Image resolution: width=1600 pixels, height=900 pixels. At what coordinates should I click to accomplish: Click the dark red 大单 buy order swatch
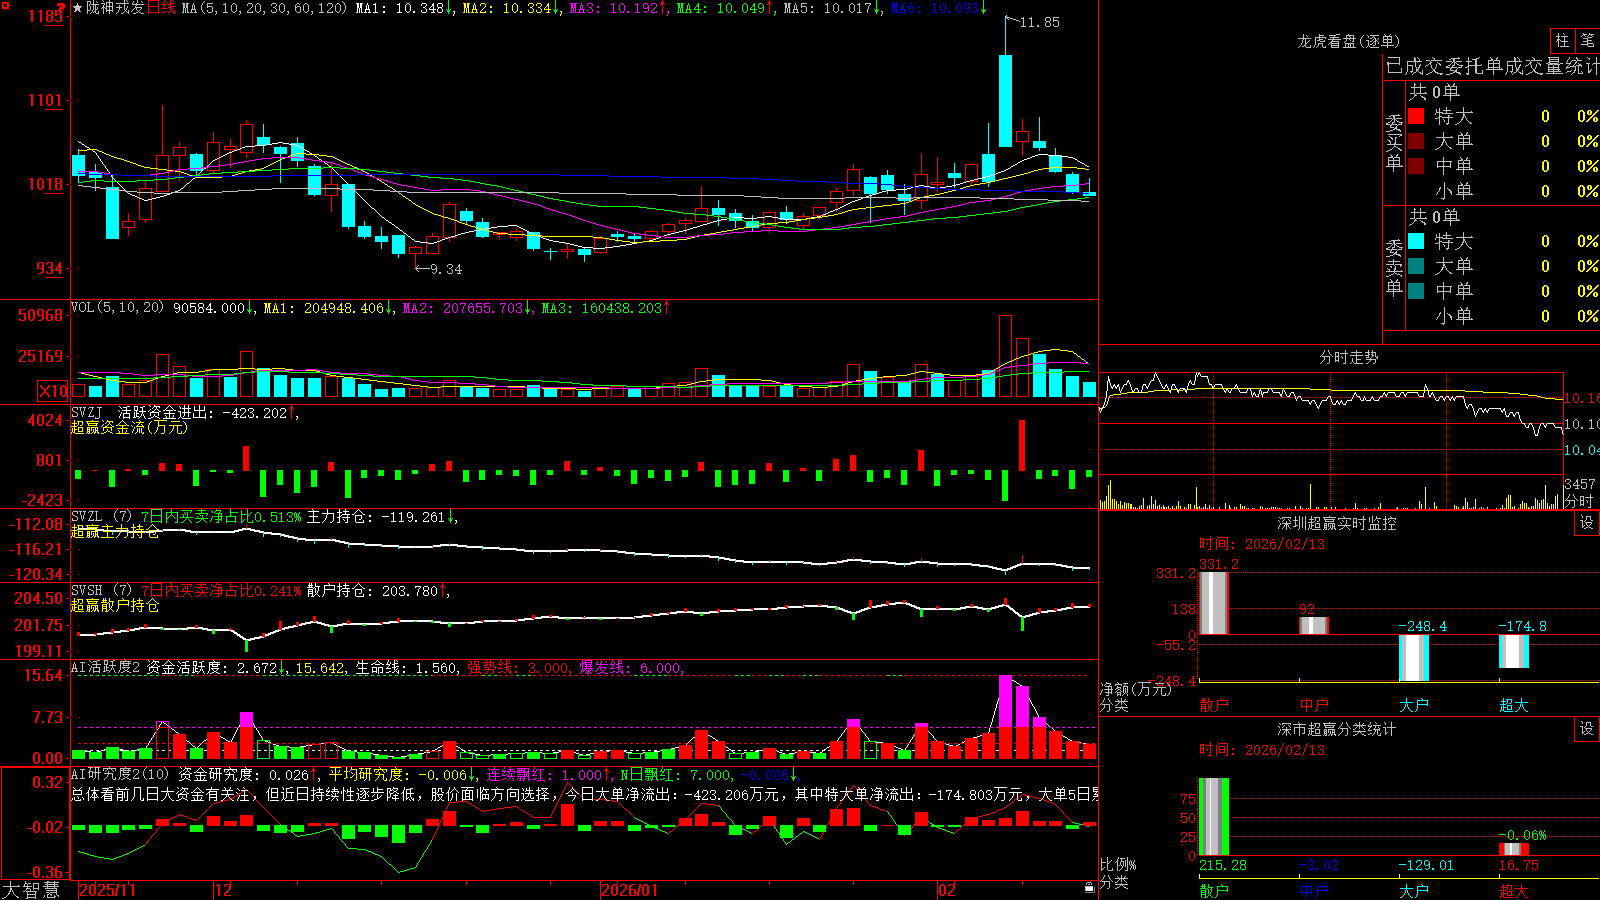click(x=1416, y=141)
